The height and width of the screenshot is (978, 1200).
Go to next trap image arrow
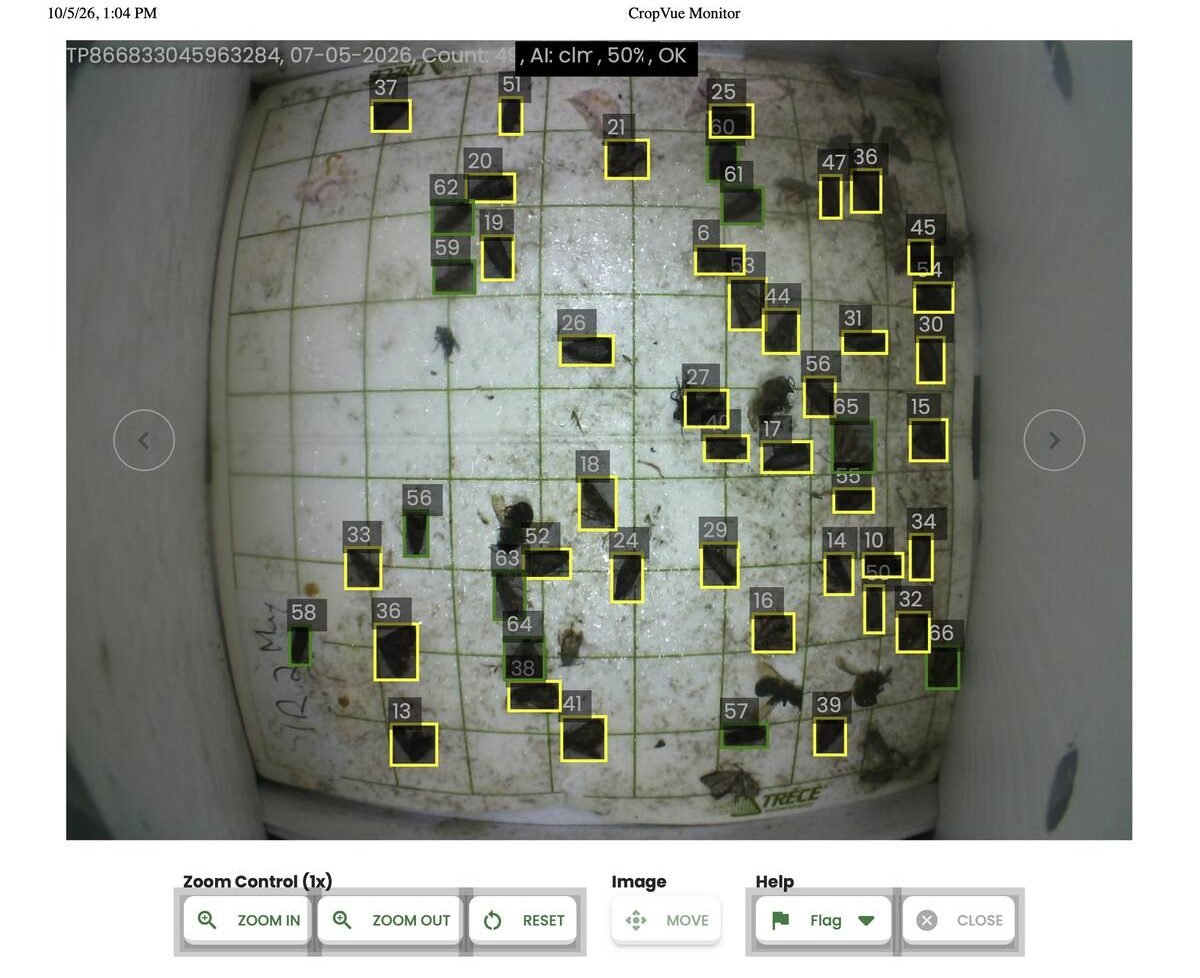[x=1054, y=440]
